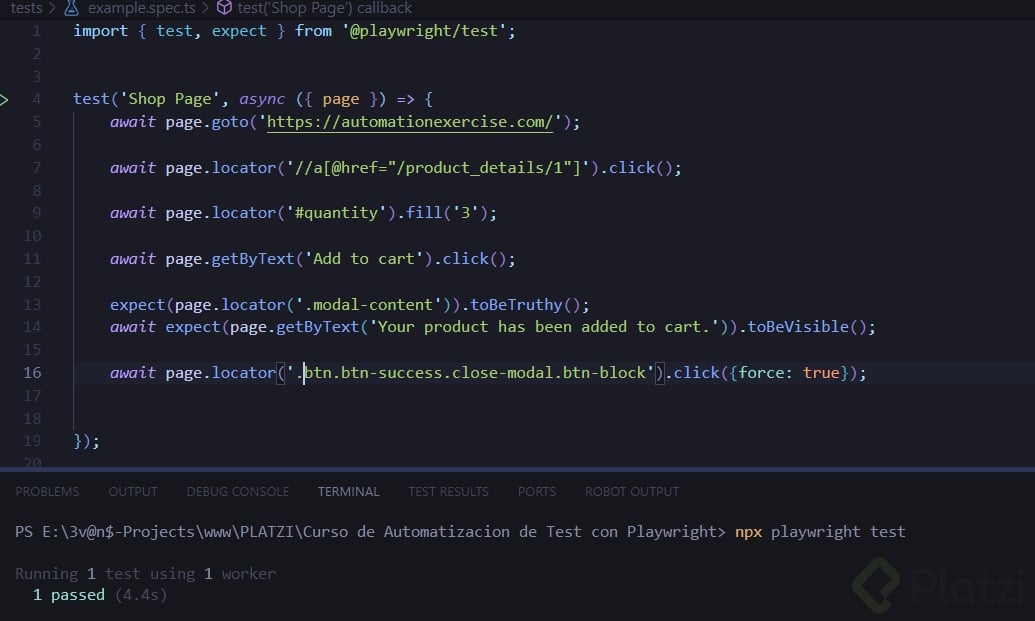Click the fill('3') call on line 9

(446, 213)
